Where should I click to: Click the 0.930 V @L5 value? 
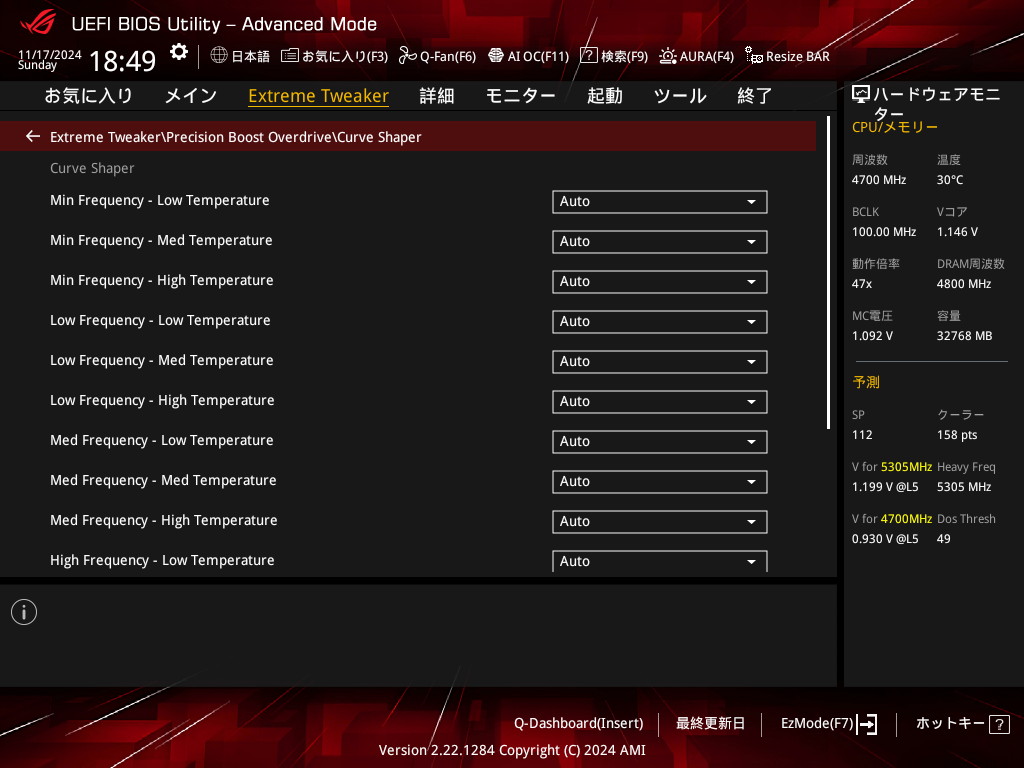click(x=885, y=539)
